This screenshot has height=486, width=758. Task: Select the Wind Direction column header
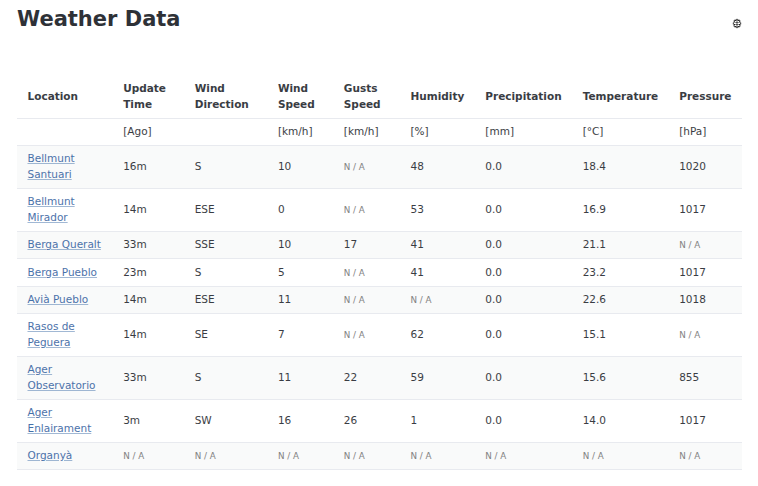pyautogui.click(x=221, y=96)
